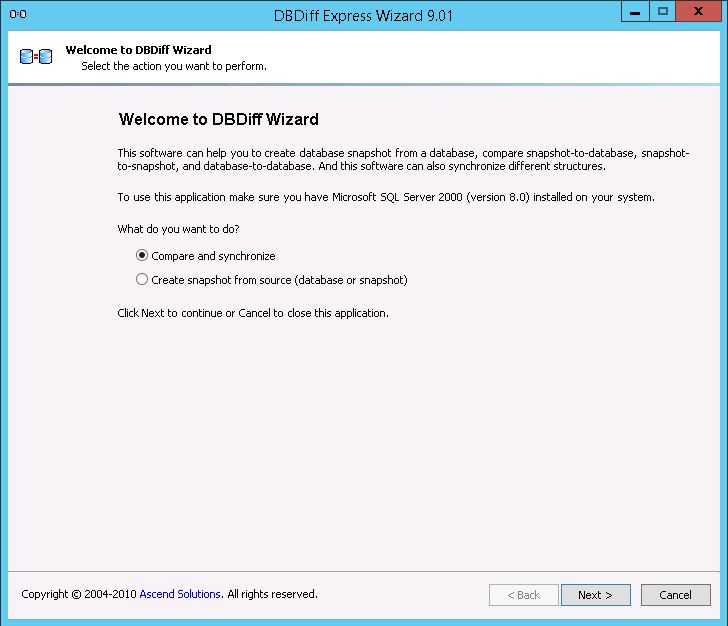The image size is (728, 626).
Task: Click the What do you want to do prompt
Action: tap(178, 229)
